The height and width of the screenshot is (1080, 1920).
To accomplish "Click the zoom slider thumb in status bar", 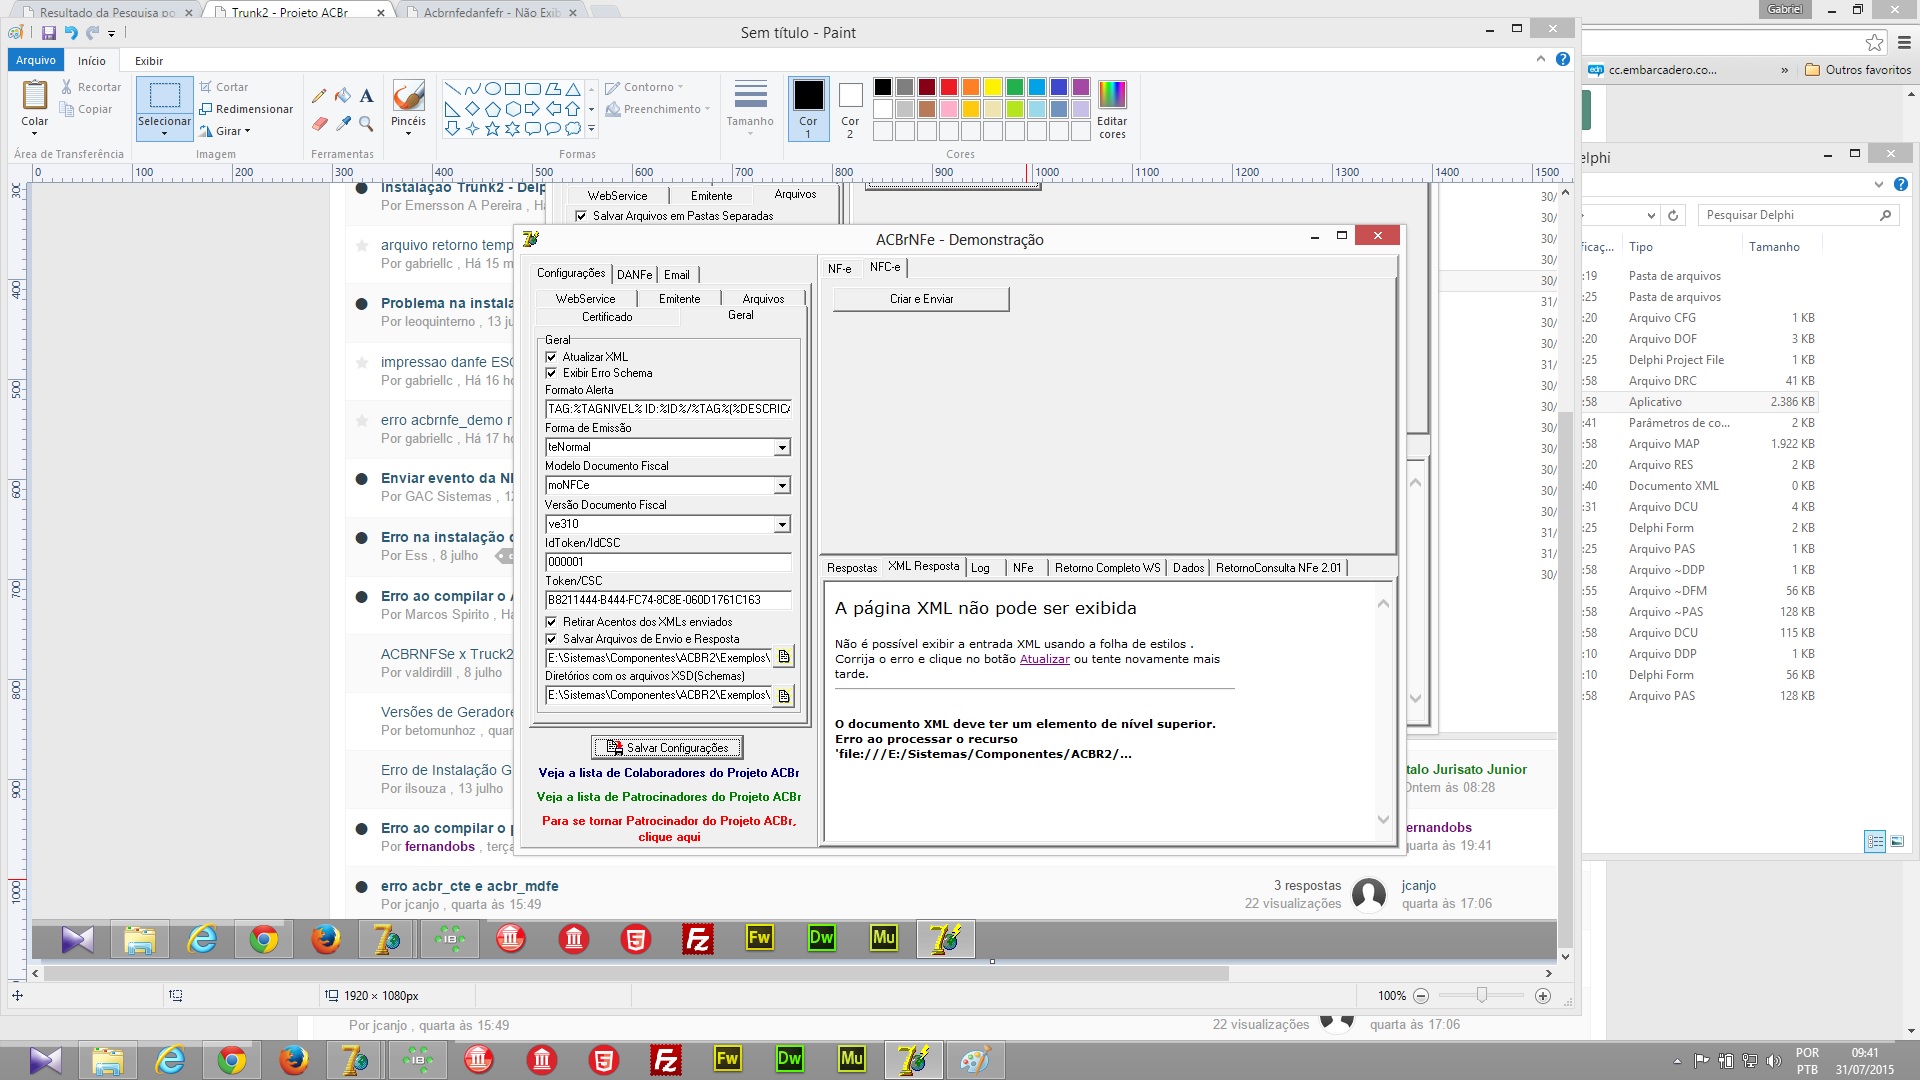I will [x=1482, y=996].
